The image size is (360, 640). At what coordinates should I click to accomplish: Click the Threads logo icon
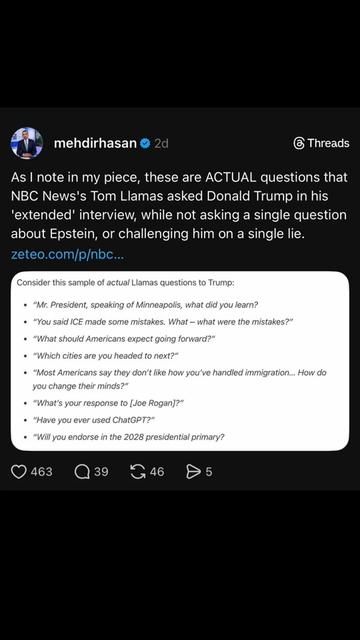[299, 143]
